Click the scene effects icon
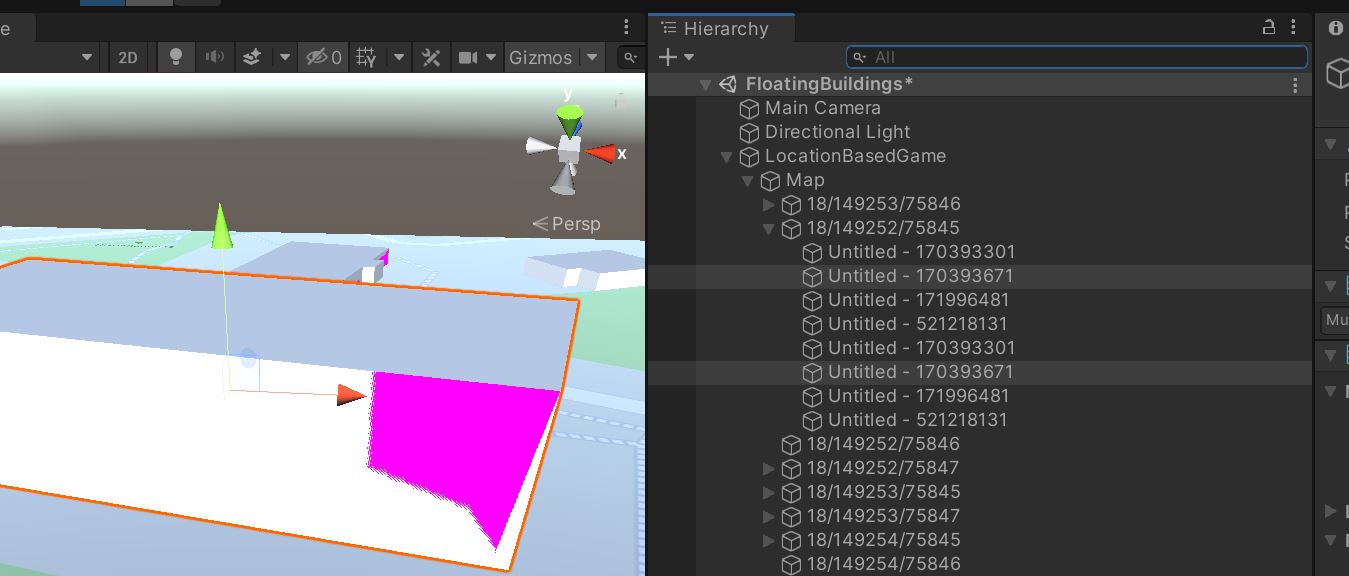1349x576 pixels. [251, 57]
